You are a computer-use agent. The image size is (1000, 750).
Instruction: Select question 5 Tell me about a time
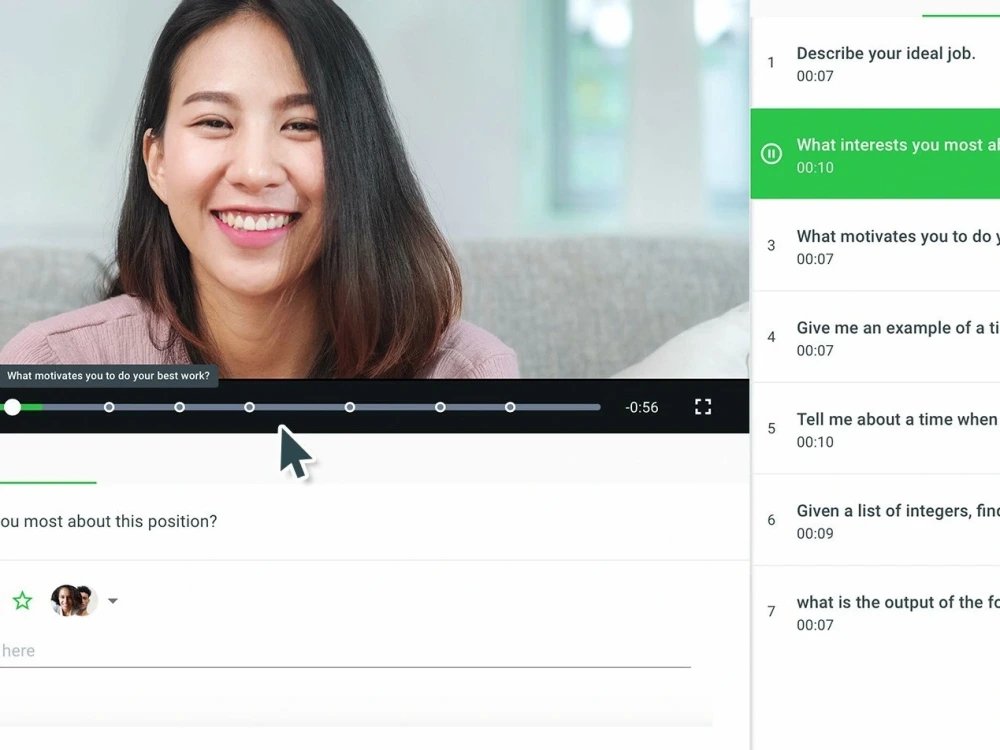[x=875, y=429]
